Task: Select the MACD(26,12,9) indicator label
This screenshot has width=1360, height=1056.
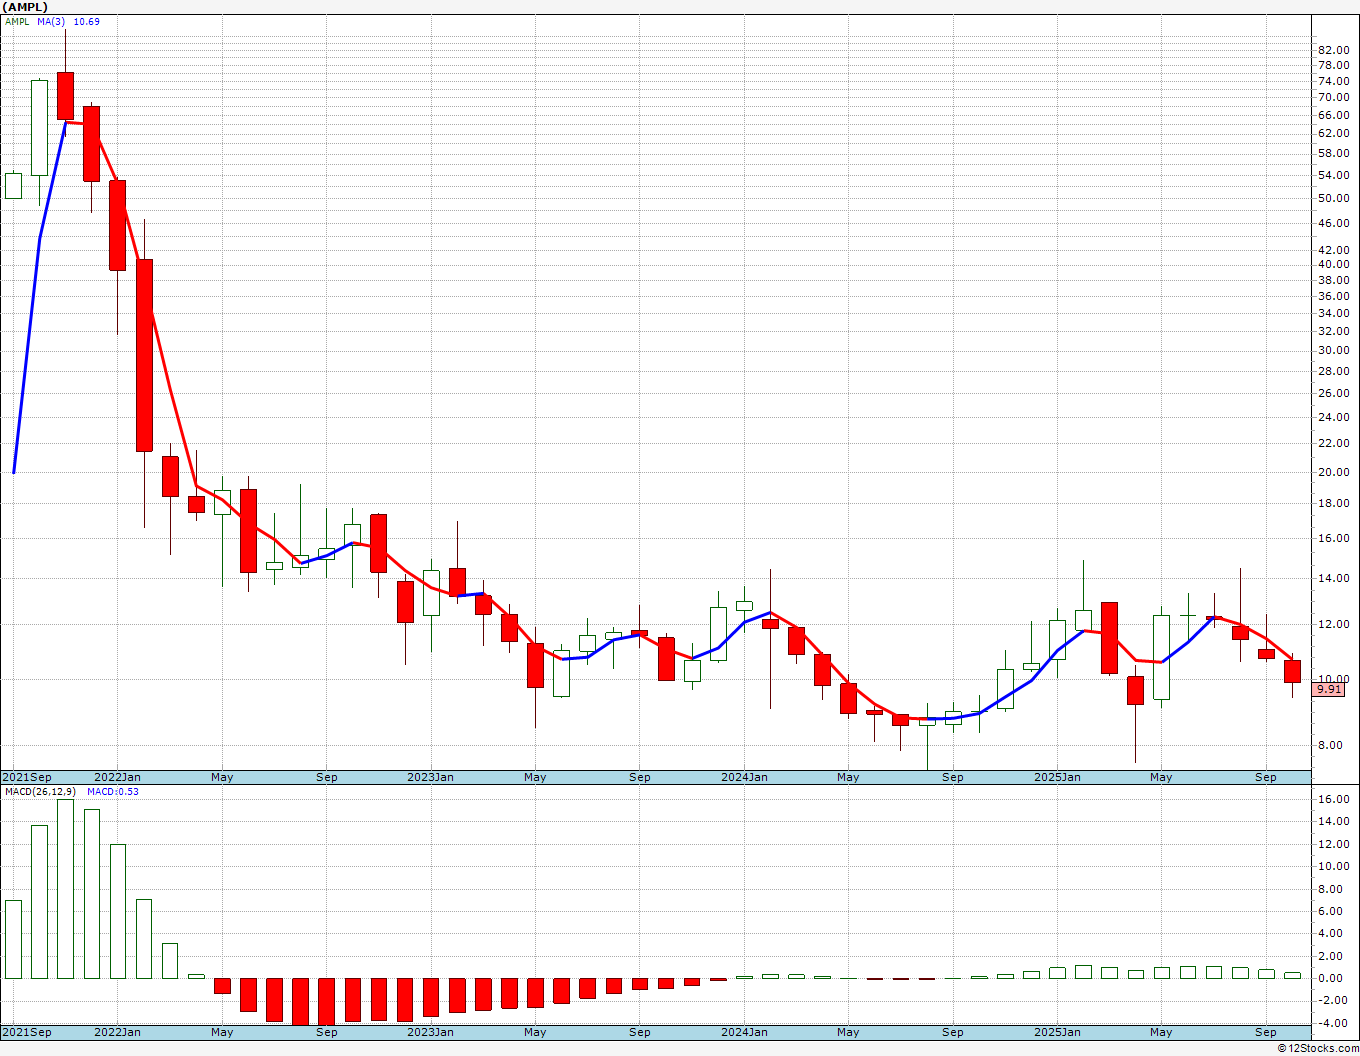Action: [x=40, y=791]
